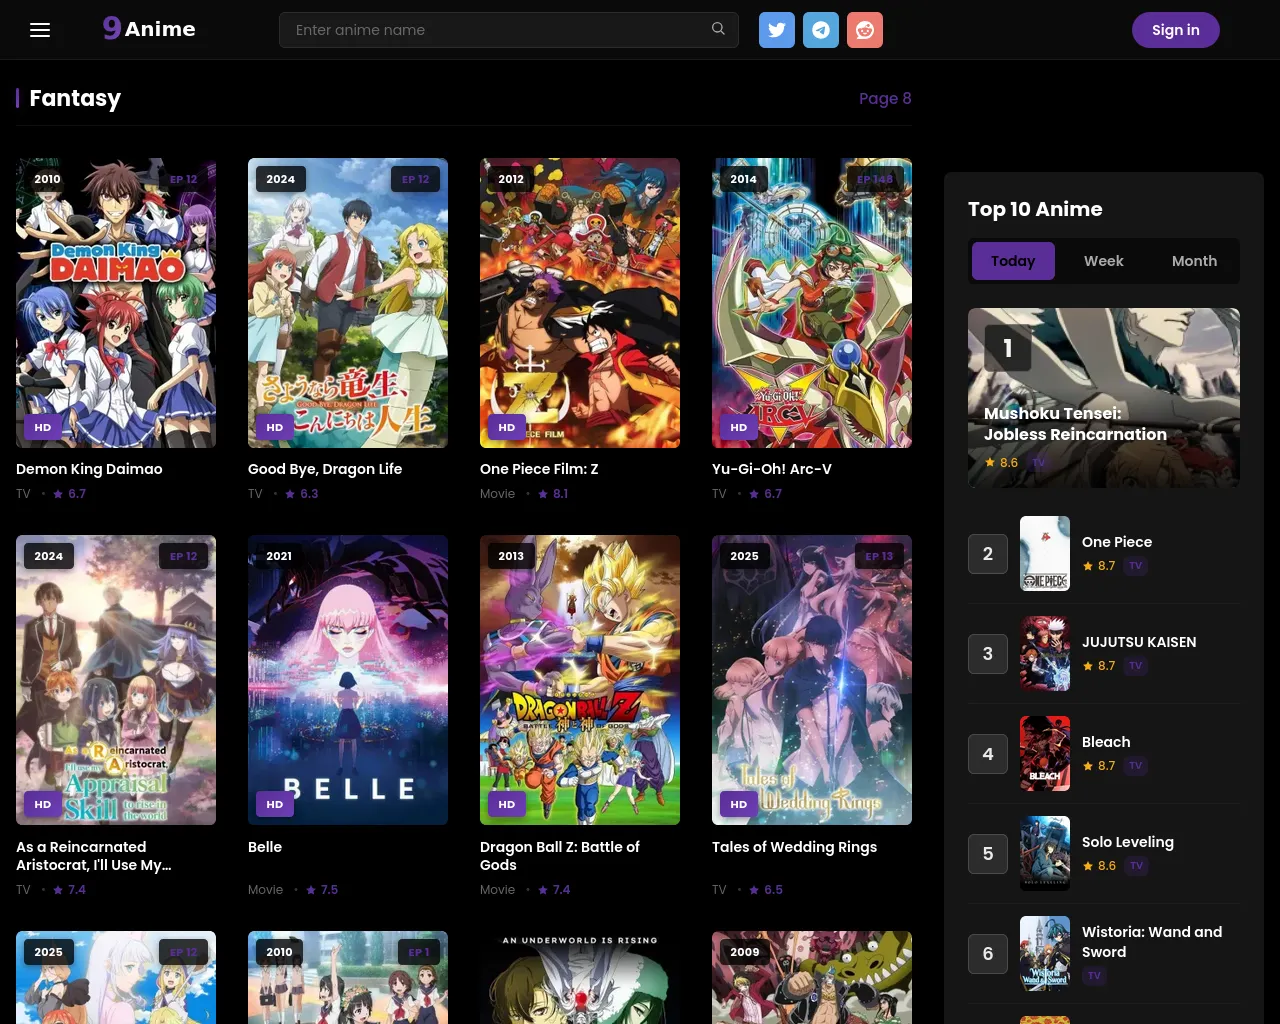Open the Belle movie poster
Viewport: 1280px width, 1024px height.
point(348,680)
